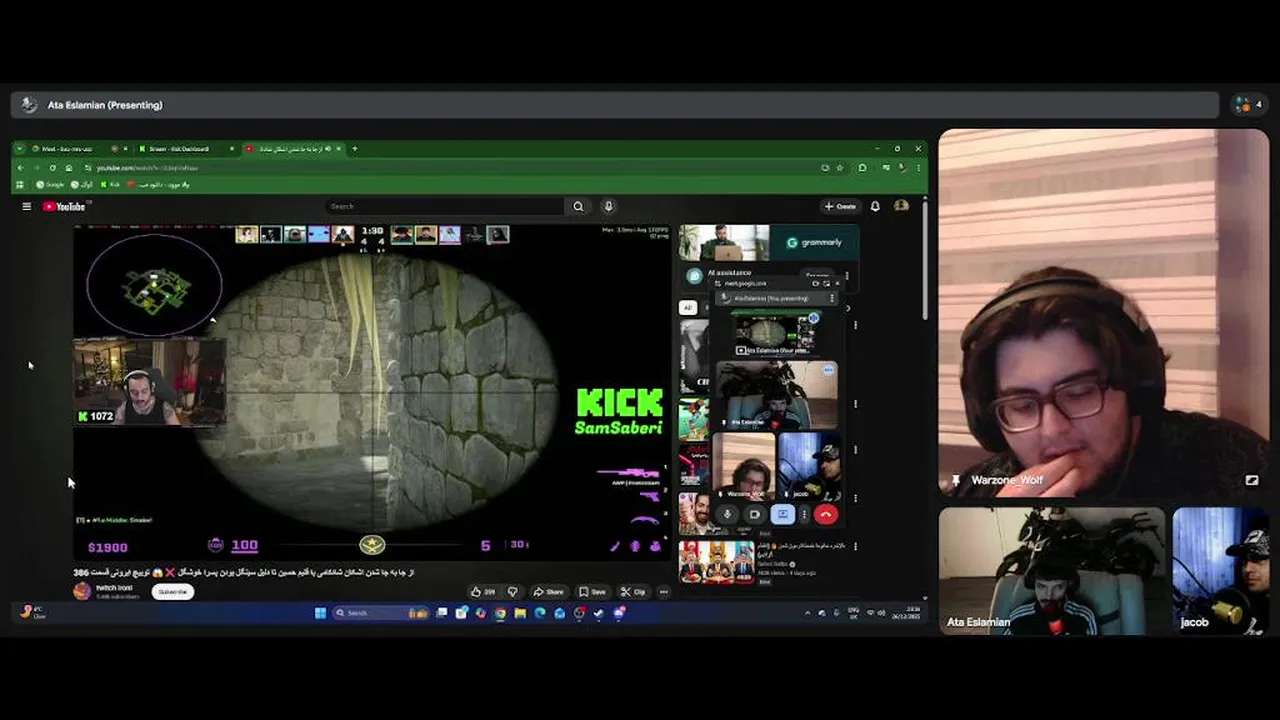Click the Save button under the video
Screen dimensions: 1280x720
tap(593, 592)
